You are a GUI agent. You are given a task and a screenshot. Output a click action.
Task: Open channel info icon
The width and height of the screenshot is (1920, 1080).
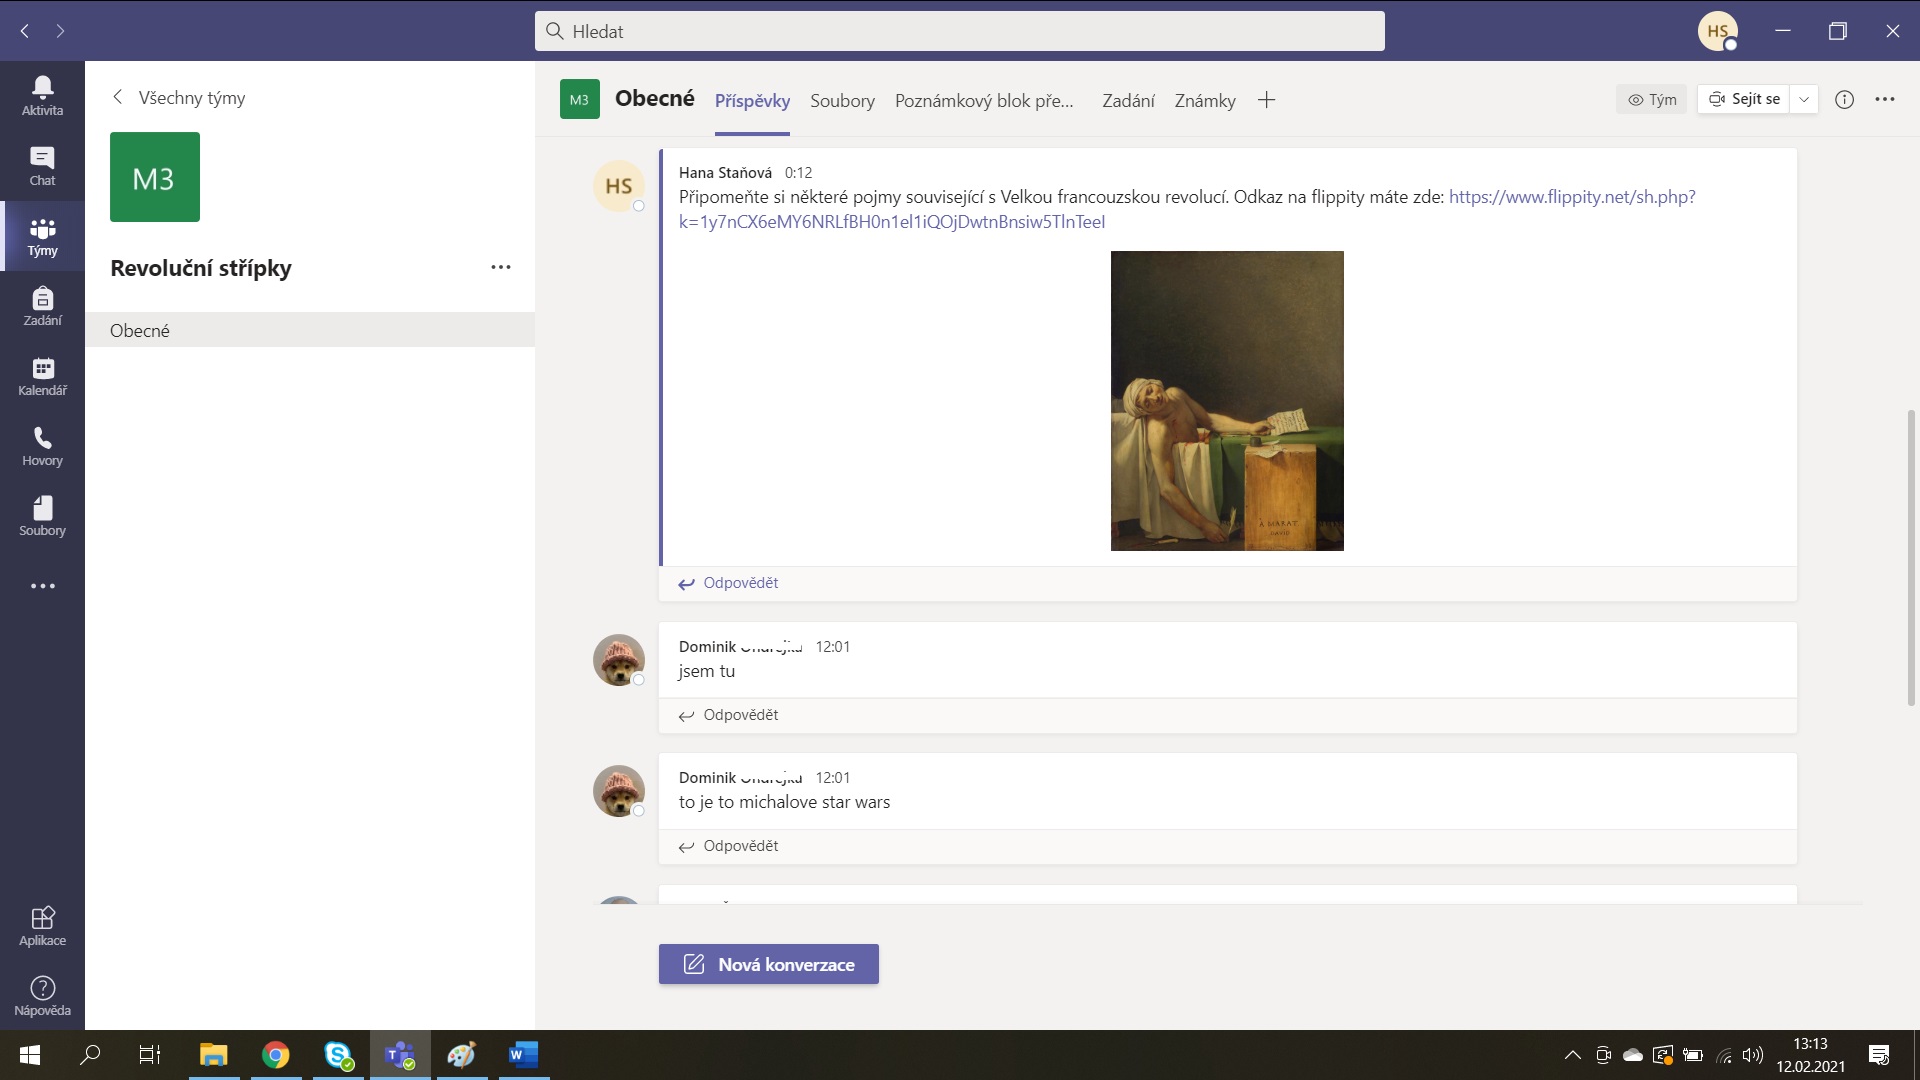click(1845, 99)
